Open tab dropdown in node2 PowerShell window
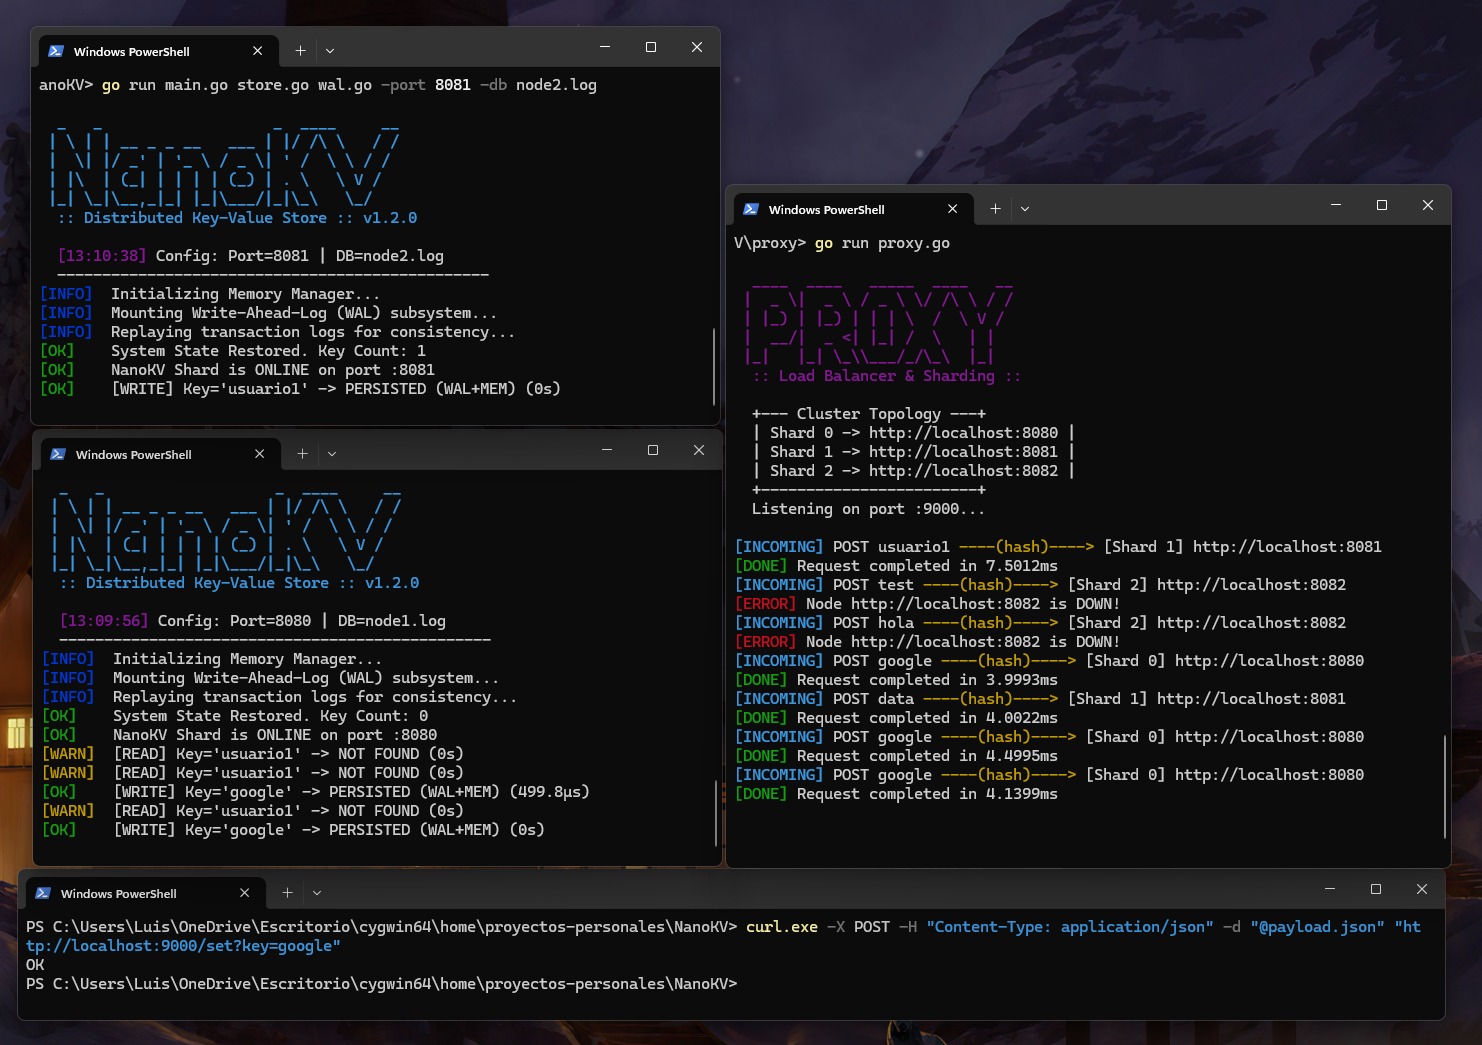The height and width of the screenshot is (1045, 1482). [x=330, y=51]
